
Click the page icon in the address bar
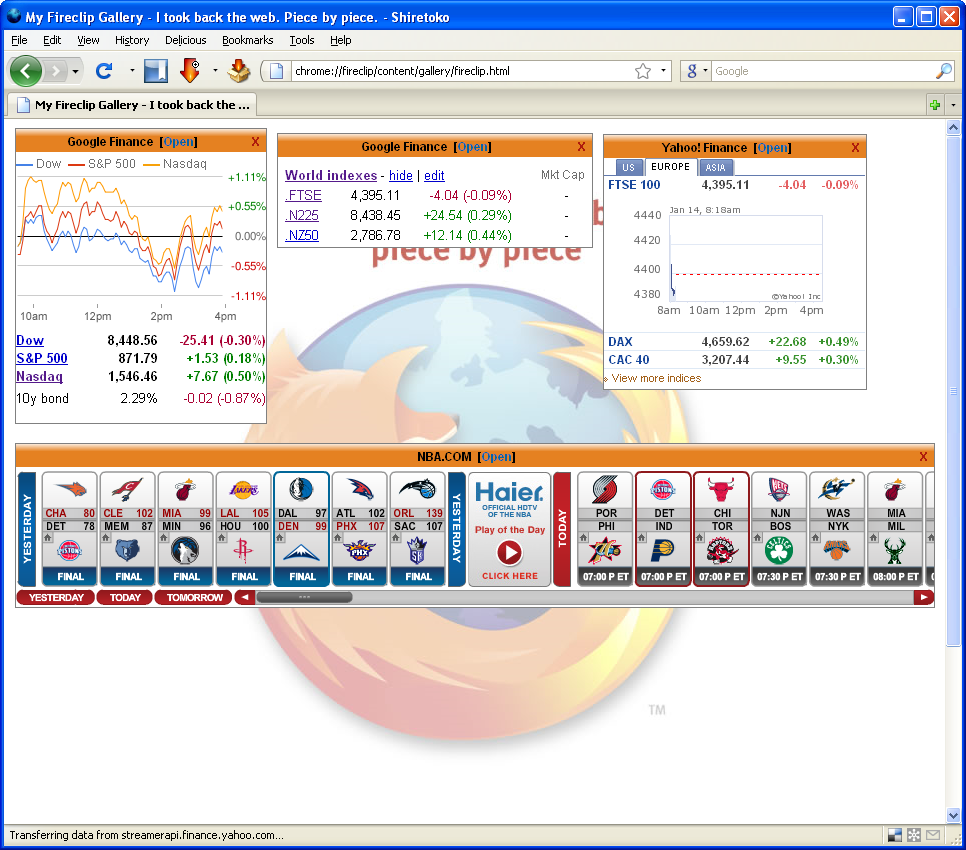[277, 71]
